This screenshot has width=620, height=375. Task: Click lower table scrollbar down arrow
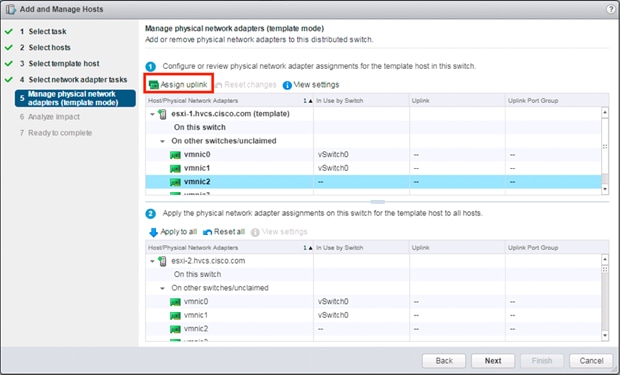click(605, 336)
